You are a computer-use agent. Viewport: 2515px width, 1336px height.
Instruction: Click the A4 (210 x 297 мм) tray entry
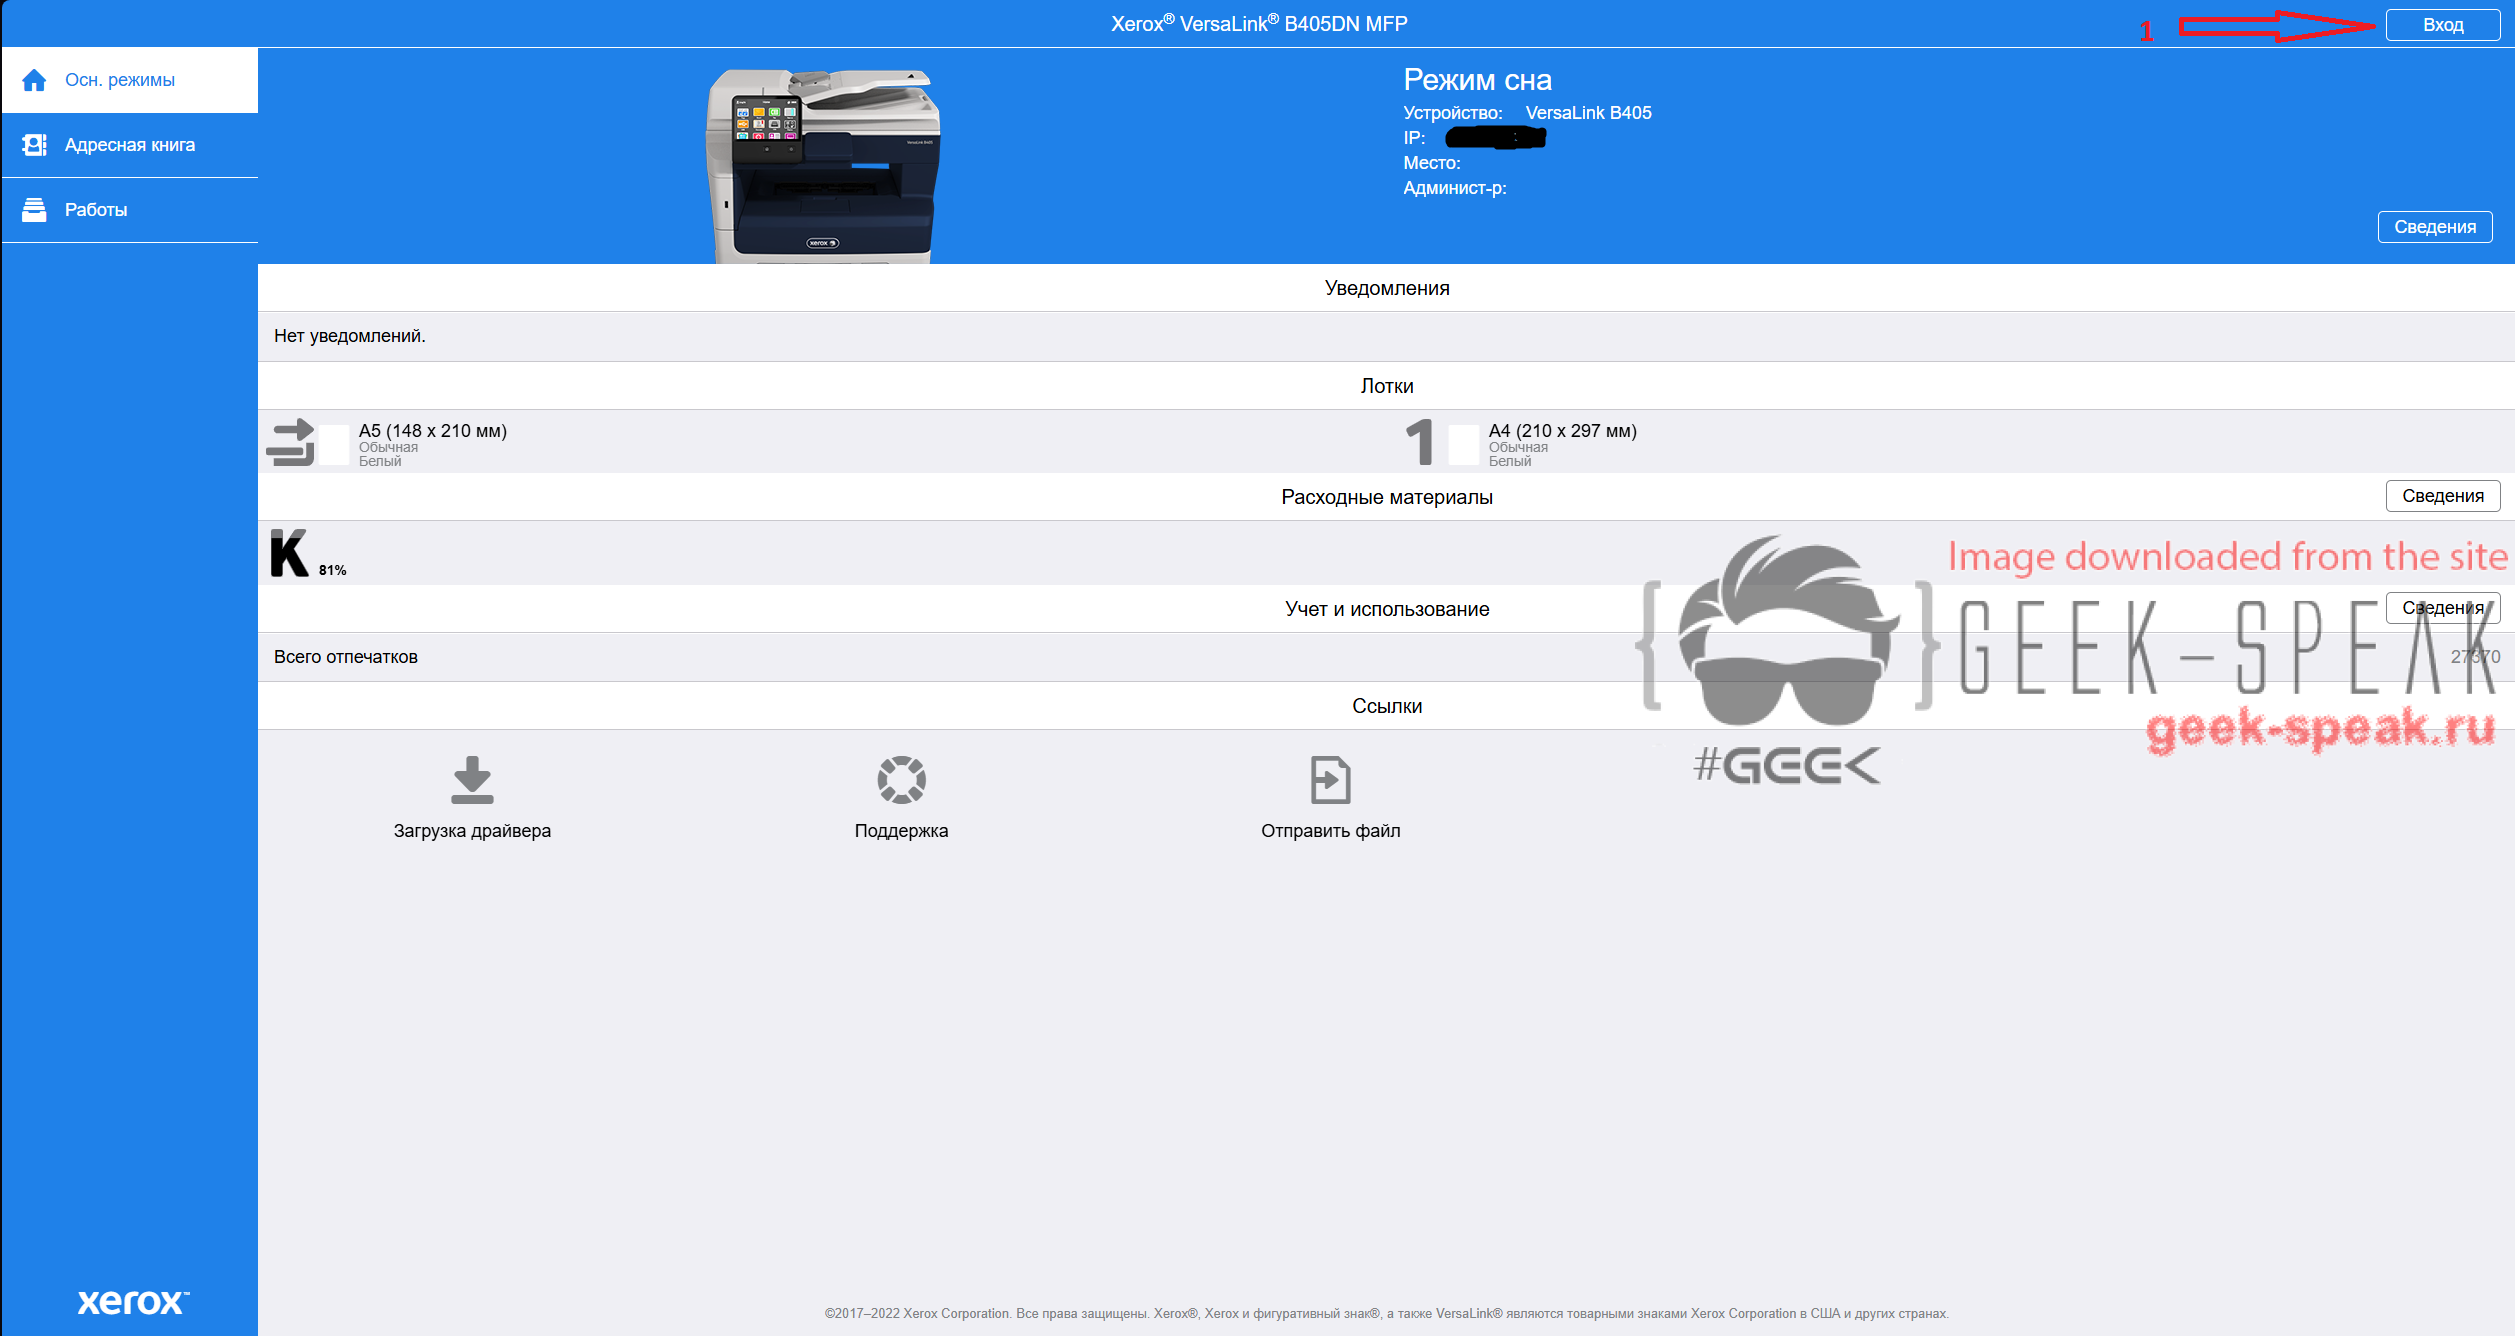pos(1562,431)
